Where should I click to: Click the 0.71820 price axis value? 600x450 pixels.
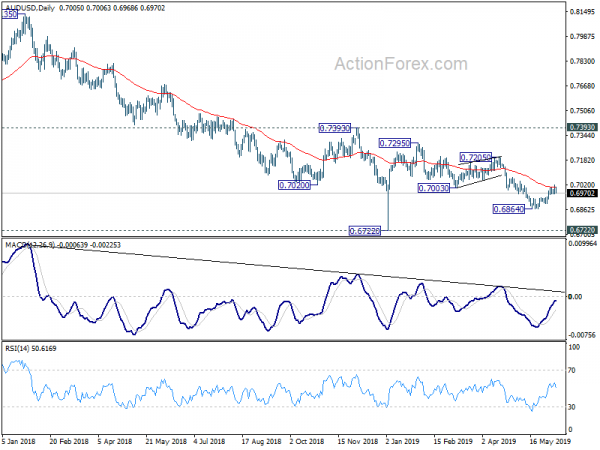coord(582,160)
